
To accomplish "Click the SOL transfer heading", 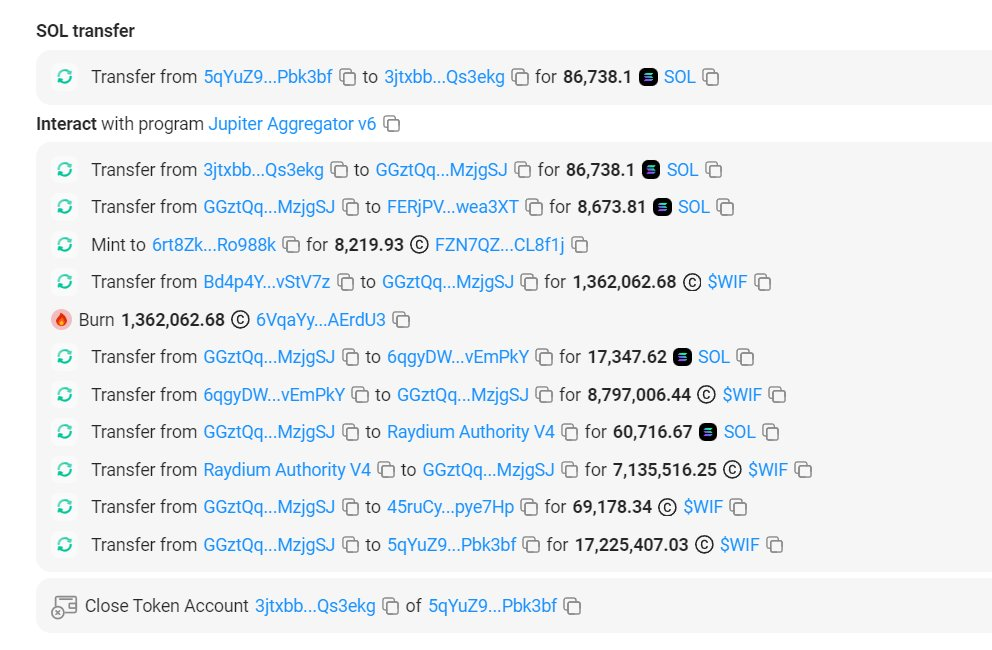I will click(85, 31).
